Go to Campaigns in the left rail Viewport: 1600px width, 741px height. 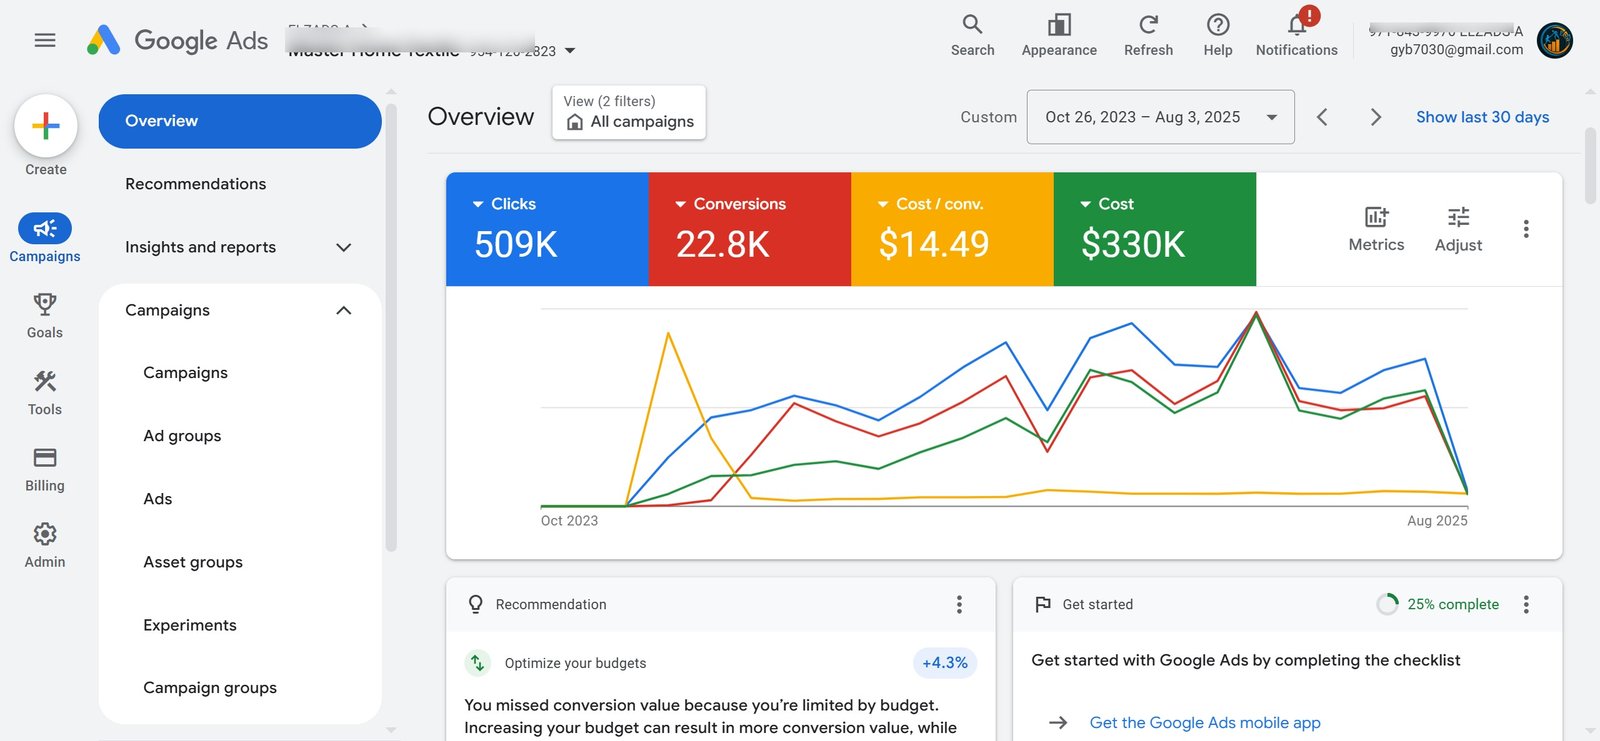(x=45, y=238)
